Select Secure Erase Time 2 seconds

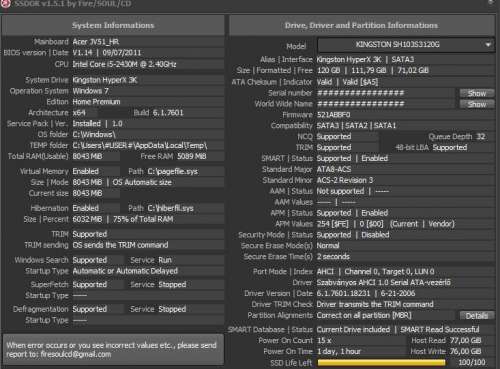pyautogui.click(x=333, y=257)
